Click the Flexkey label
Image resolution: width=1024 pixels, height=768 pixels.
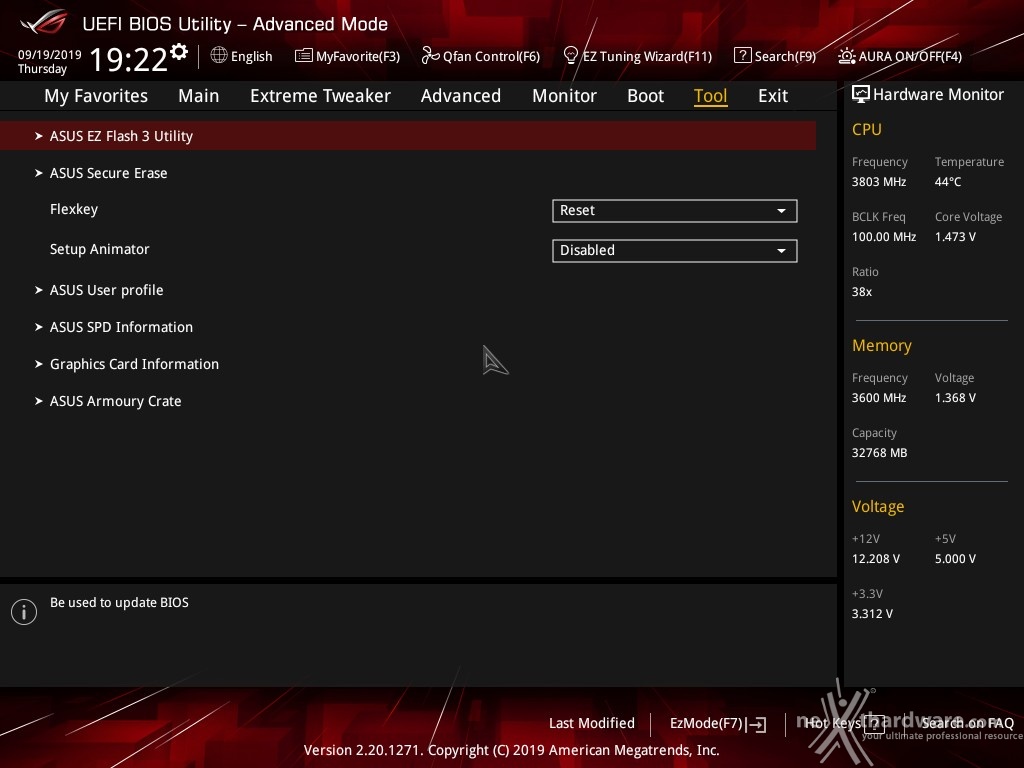pos(74,210)
